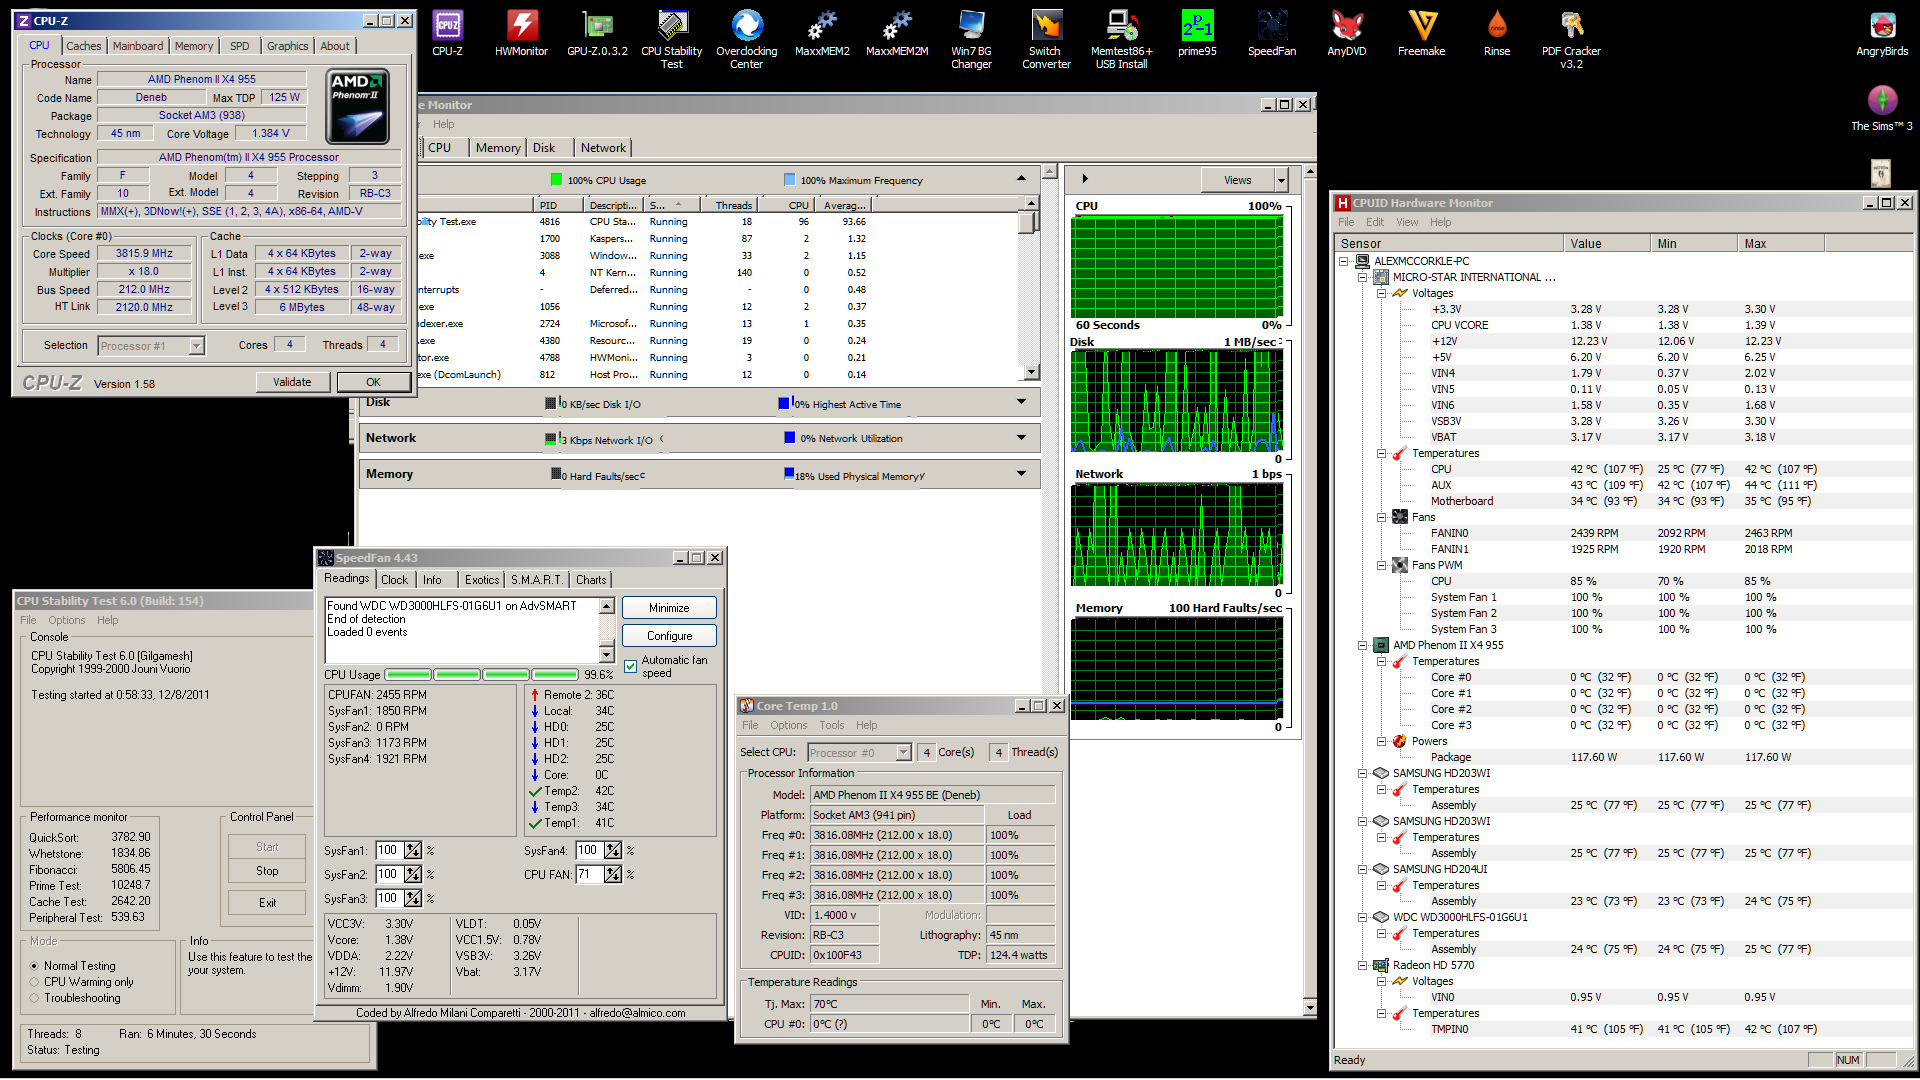Screen dimensions: 1920x1080
Task: Open the S.M.A.R.T. tab in SpeedFan
Action: click(537, 580)
